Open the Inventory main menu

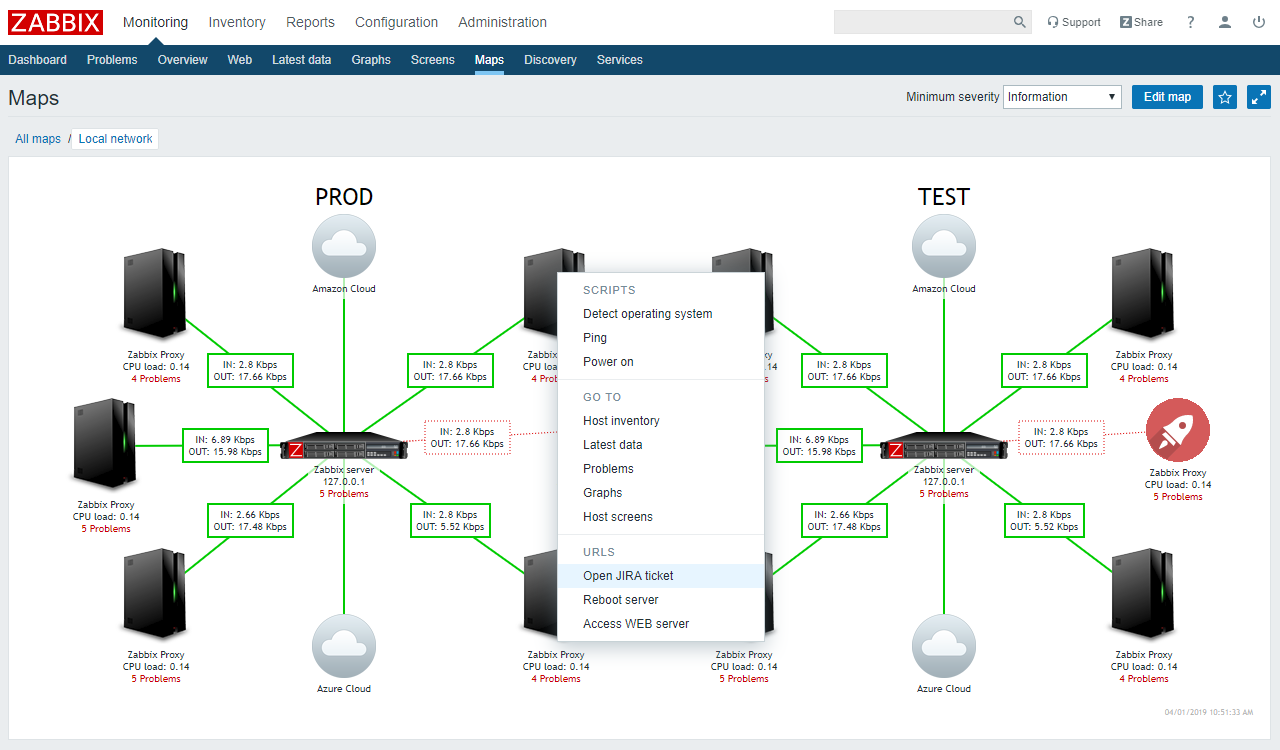237,22
